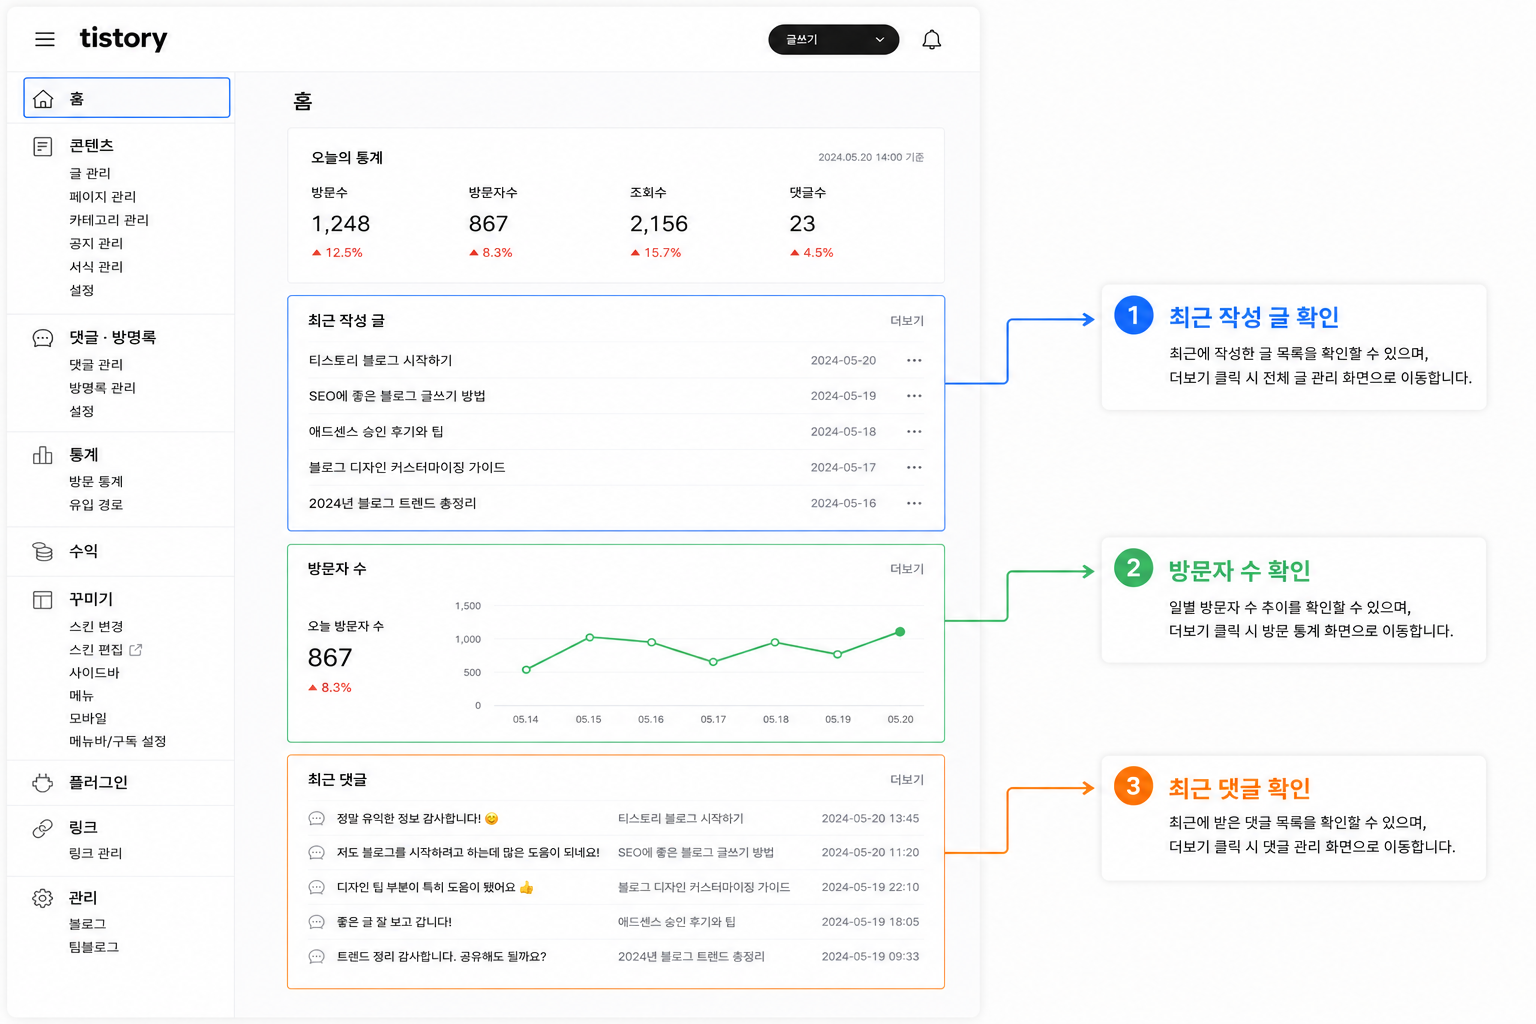Click 더보기 in 최근 댓글 panel
This screenshot has width=1536, height=1024.
coord(907,780)
